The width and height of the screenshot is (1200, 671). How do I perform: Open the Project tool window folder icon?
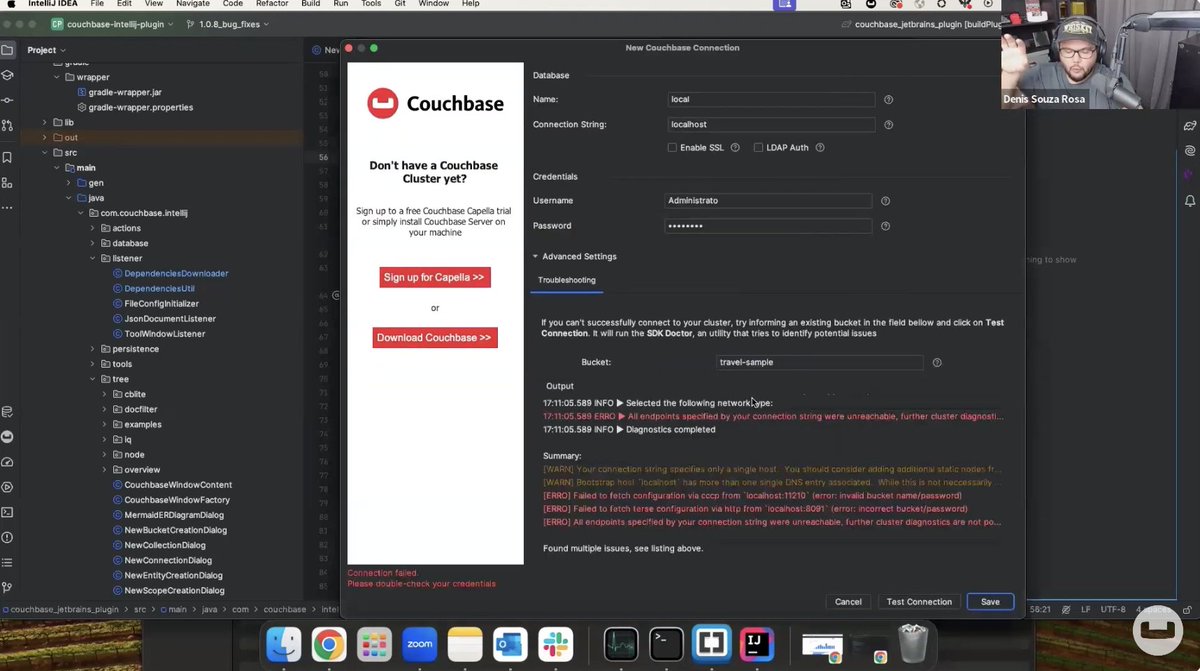click(7, 50)
